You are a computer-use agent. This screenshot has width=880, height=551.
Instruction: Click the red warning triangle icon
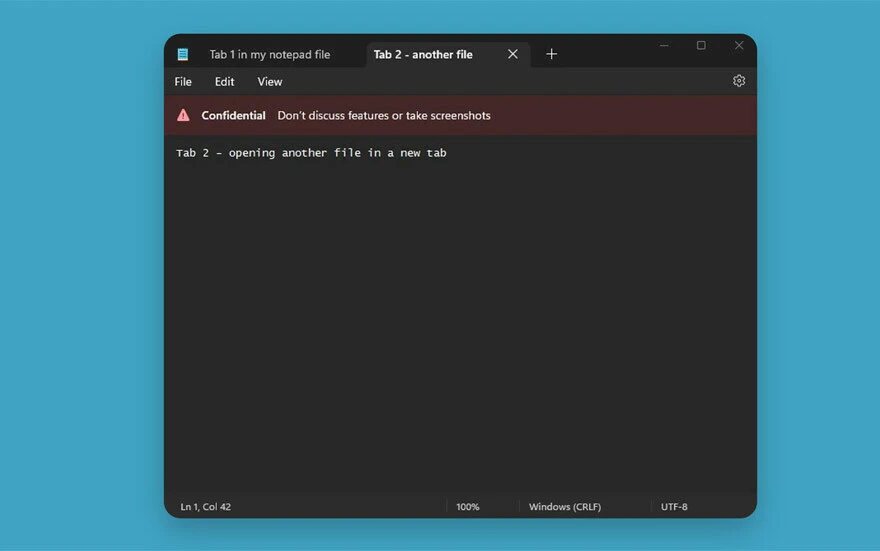pos(183,115)
